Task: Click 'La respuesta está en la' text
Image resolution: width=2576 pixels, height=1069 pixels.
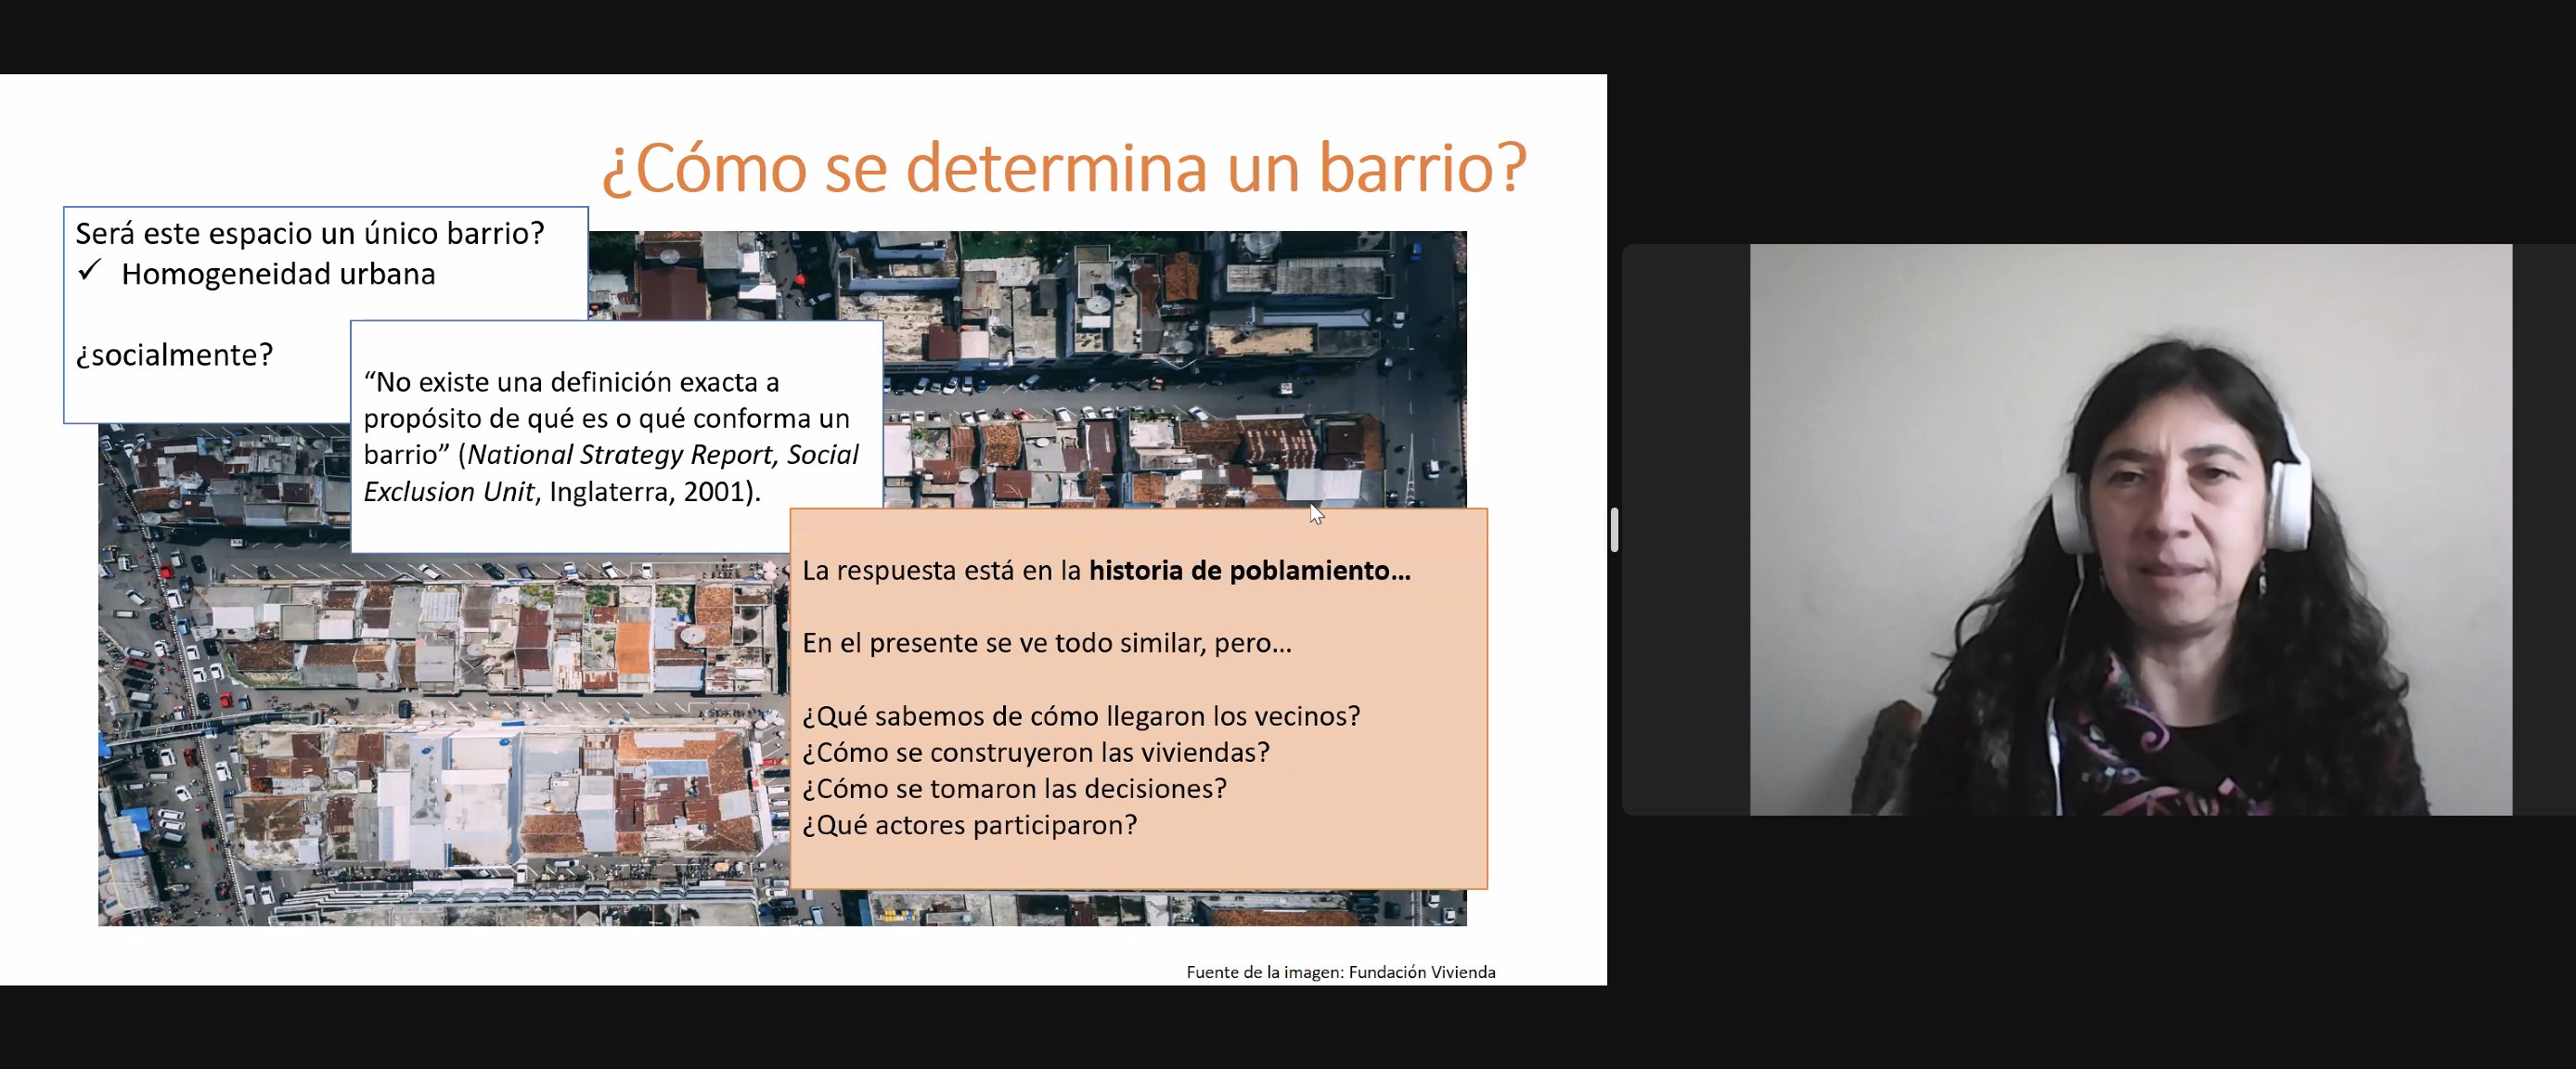Action: [942, 571]
